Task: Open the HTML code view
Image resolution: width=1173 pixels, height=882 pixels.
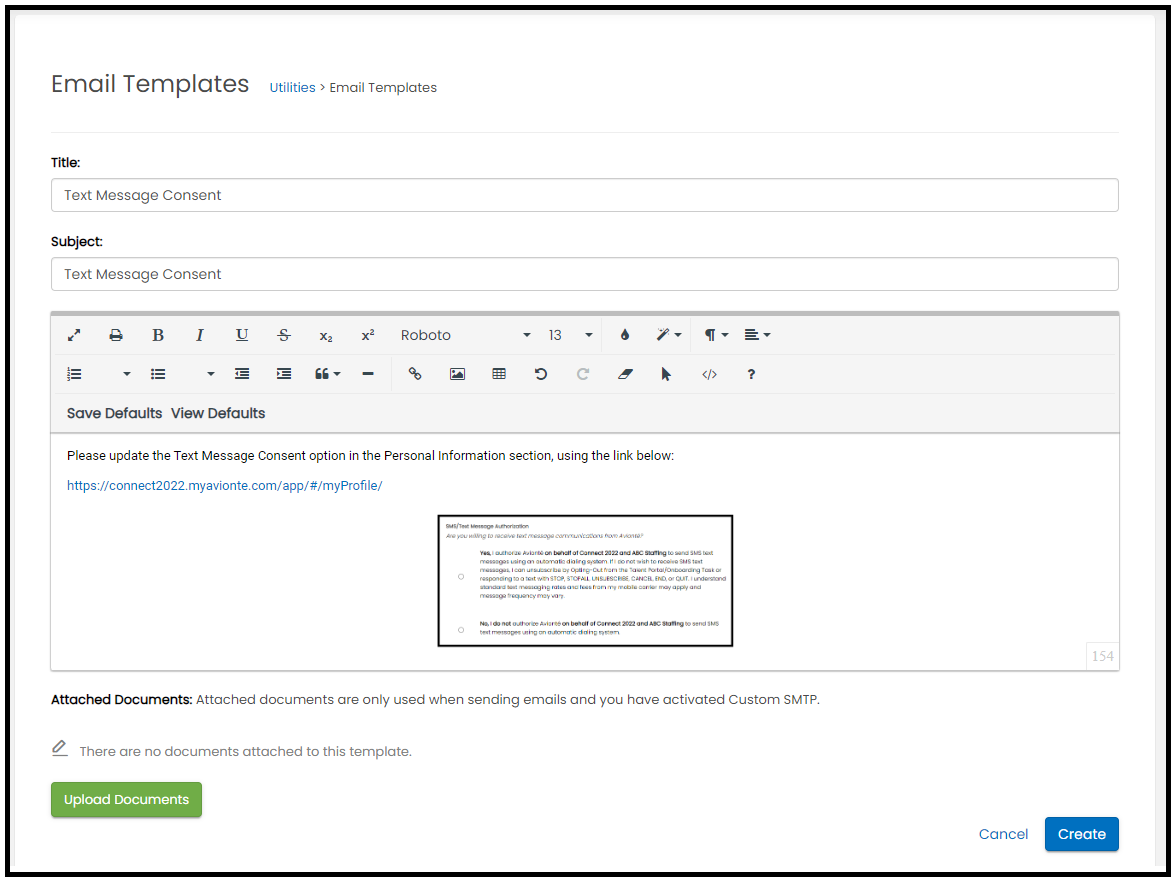Action: pyautogui.click(x=710, y=373)
